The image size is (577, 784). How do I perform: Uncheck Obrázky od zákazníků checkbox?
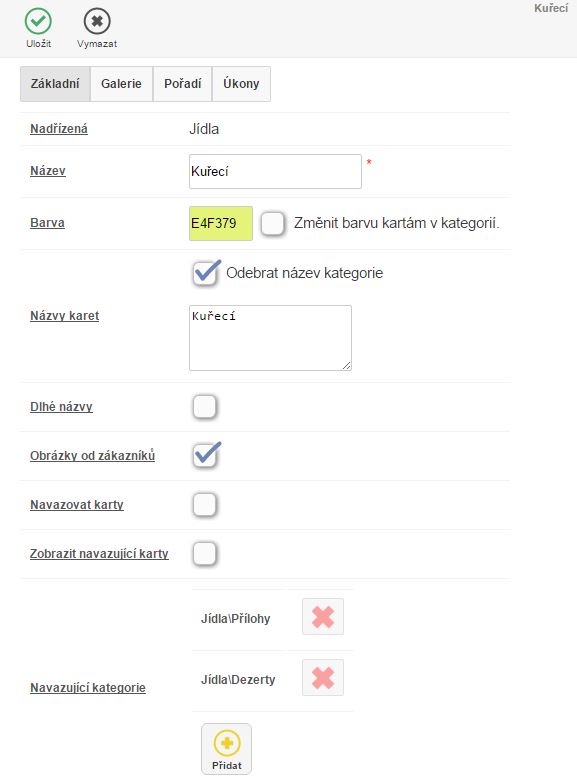click(x=205, y=456)
